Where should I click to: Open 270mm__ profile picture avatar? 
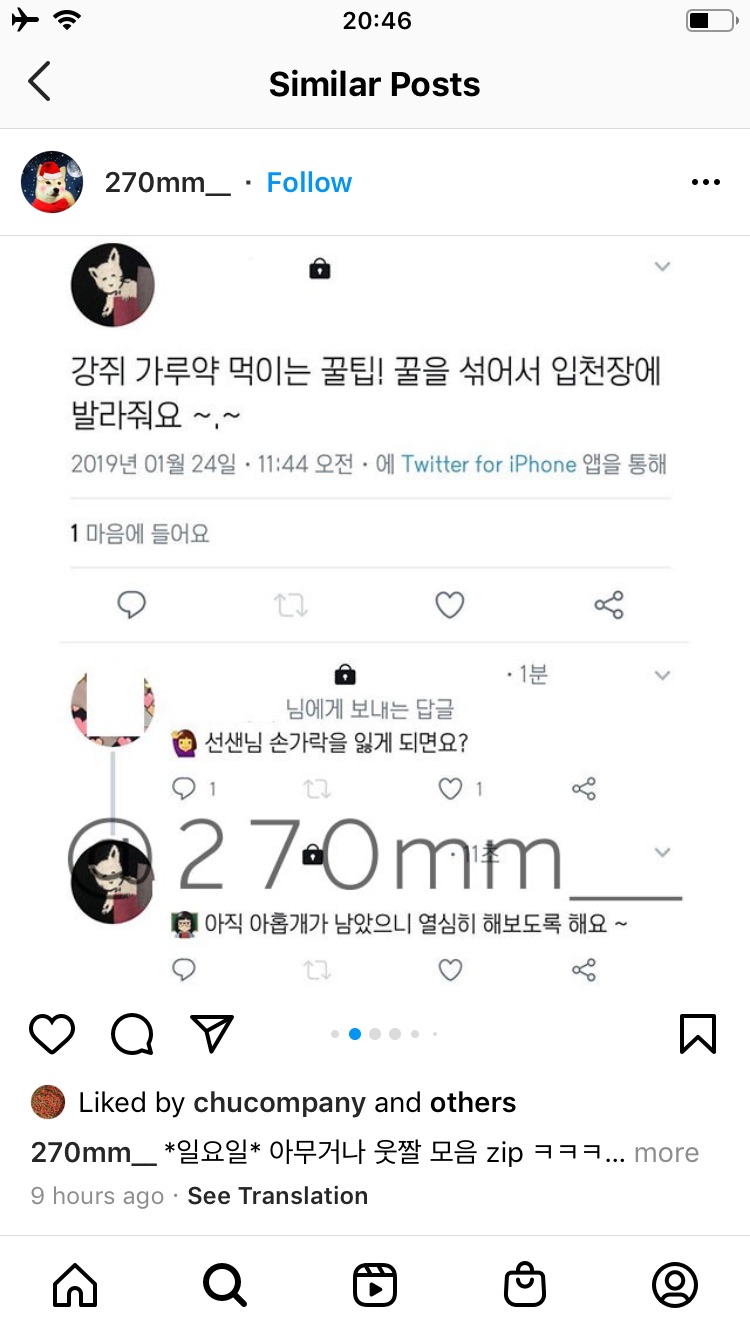pyautogui.click(x=52, y=183)
